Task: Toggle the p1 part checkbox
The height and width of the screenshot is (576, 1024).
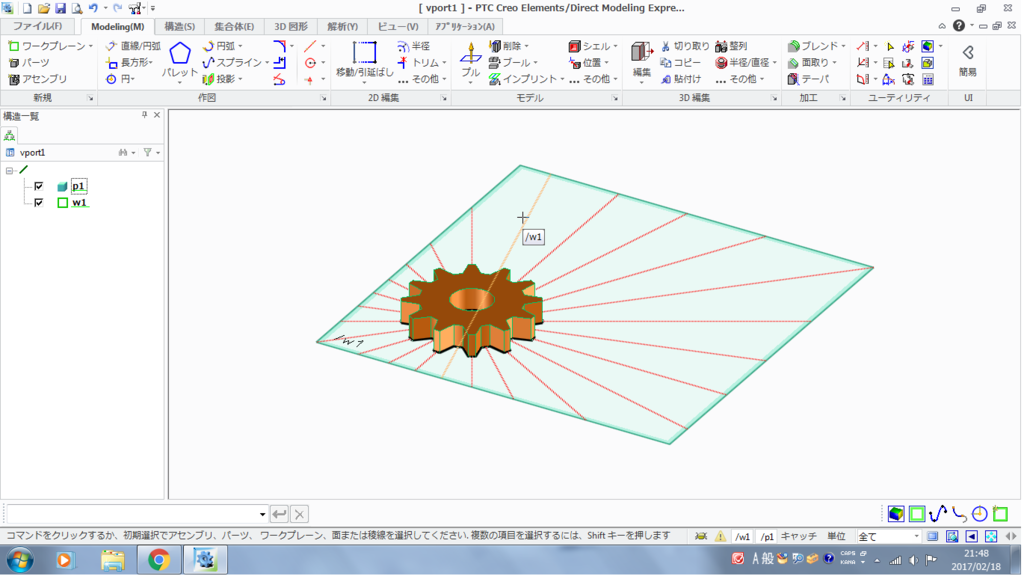Action: 39,186
